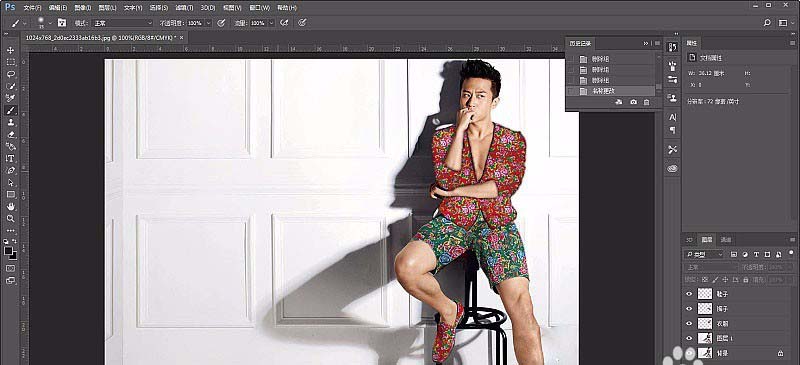Enable pressure for opacity icon
Viewport: 800px width, 365px height.
[x=221, y=23]
